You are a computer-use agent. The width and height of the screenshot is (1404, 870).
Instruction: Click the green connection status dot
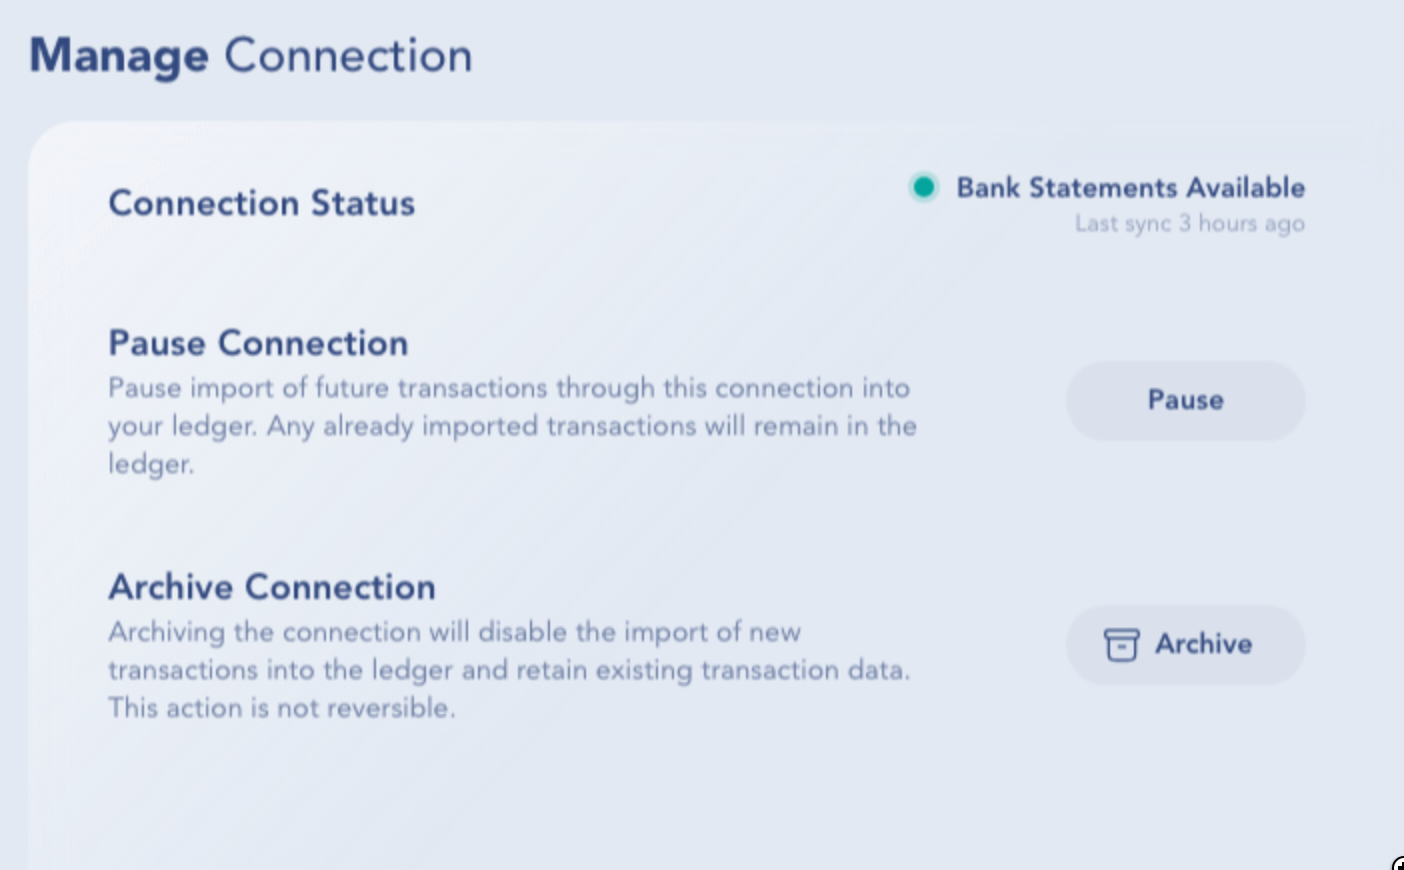[x=924, y=187]
